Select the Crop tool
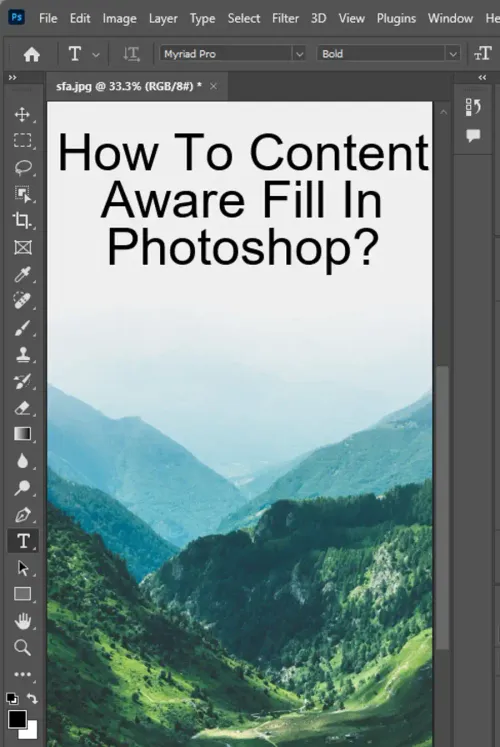 coord(22,220)
